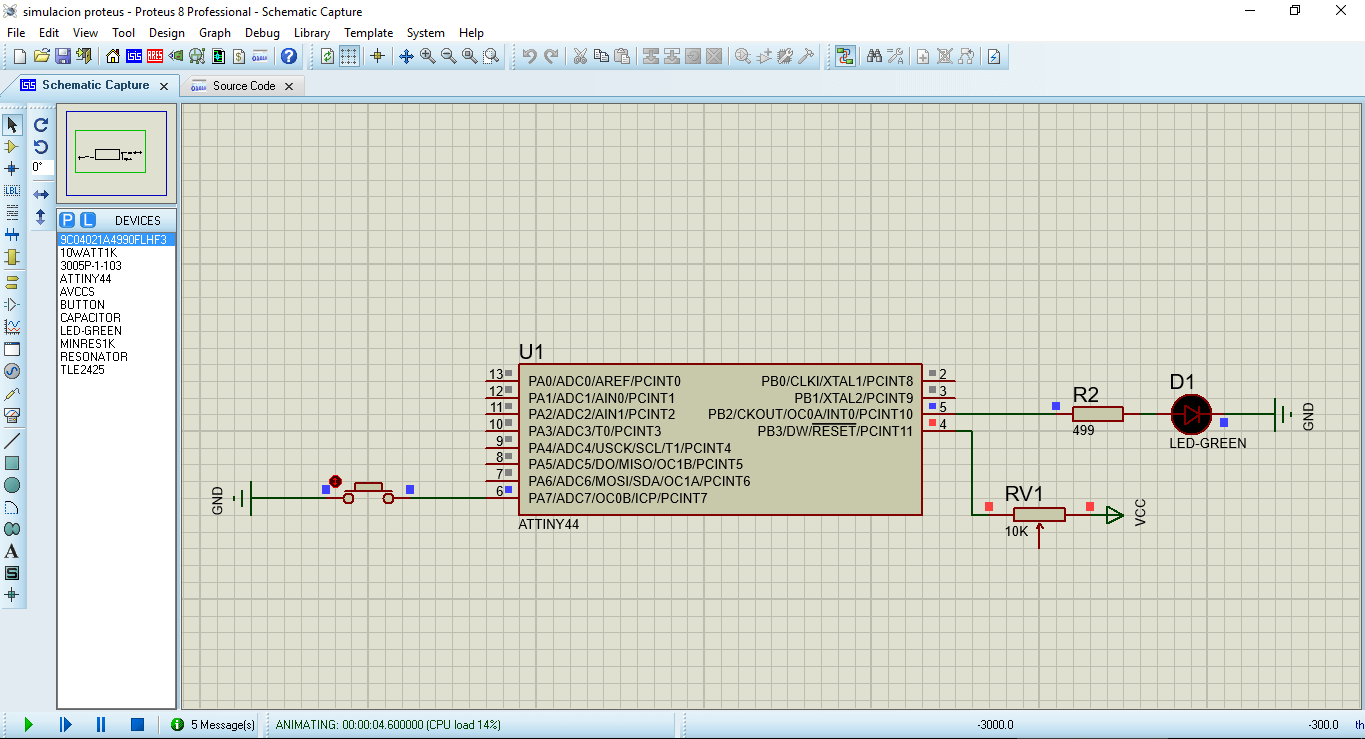Open the blue Help question mark icon
Screen dimensions: 1365x739
pyautogui.click(x=289, y=56)
